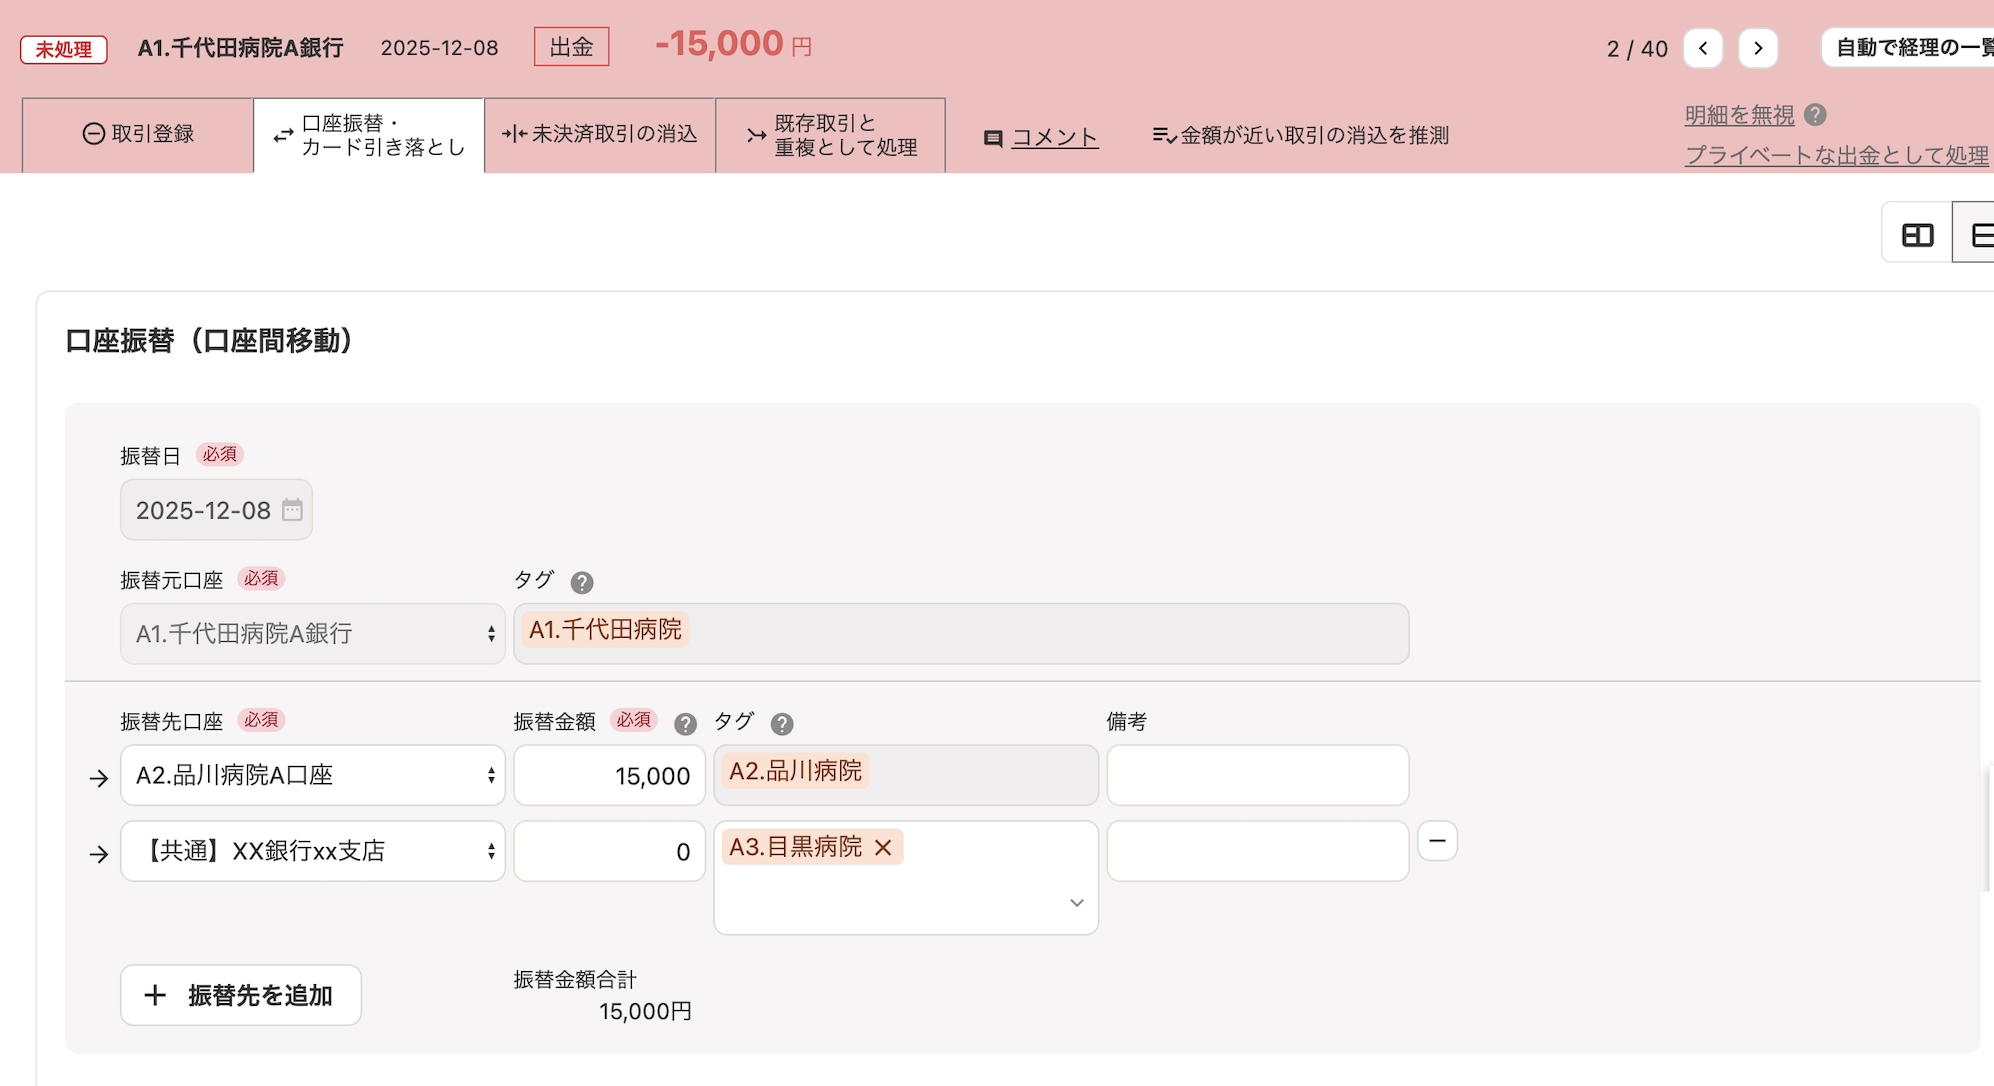Click the A1.千代田病院 tag field
Screen dimensions: 1994x1086
961,633
